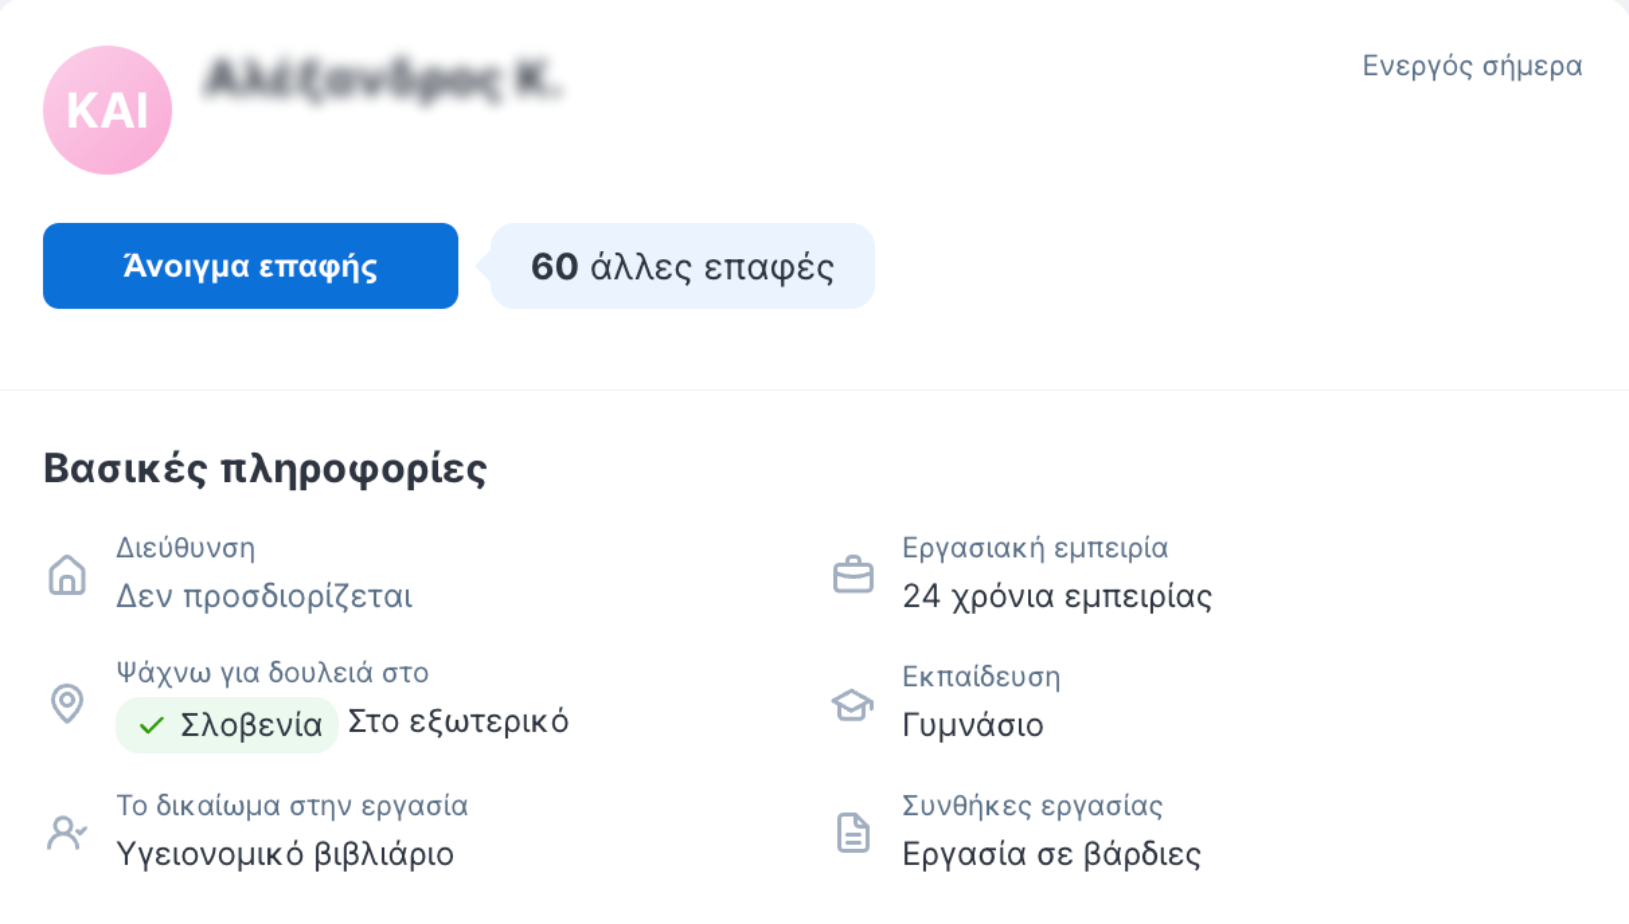Click 24 χρόνια εμπειρίας value

point(1057,597)
